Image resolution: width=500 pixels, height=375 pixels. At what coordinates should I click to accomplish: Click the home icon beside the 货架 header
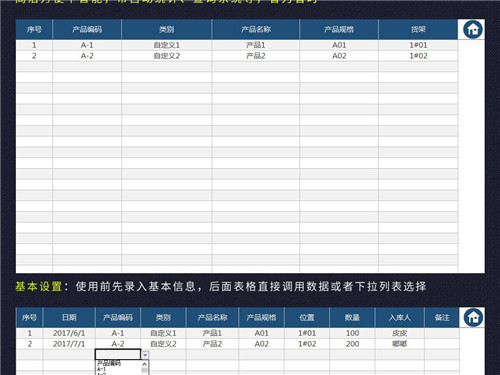click(473, 30)
